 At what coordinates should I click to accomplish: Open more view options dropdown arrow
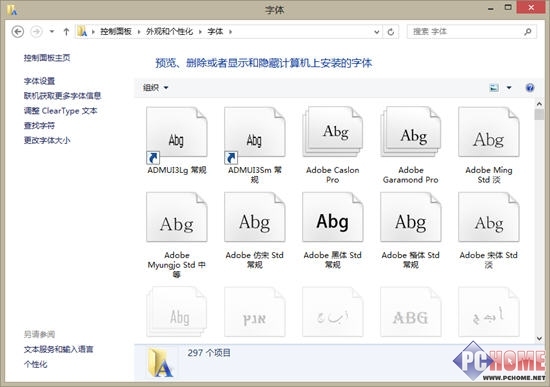509,88
